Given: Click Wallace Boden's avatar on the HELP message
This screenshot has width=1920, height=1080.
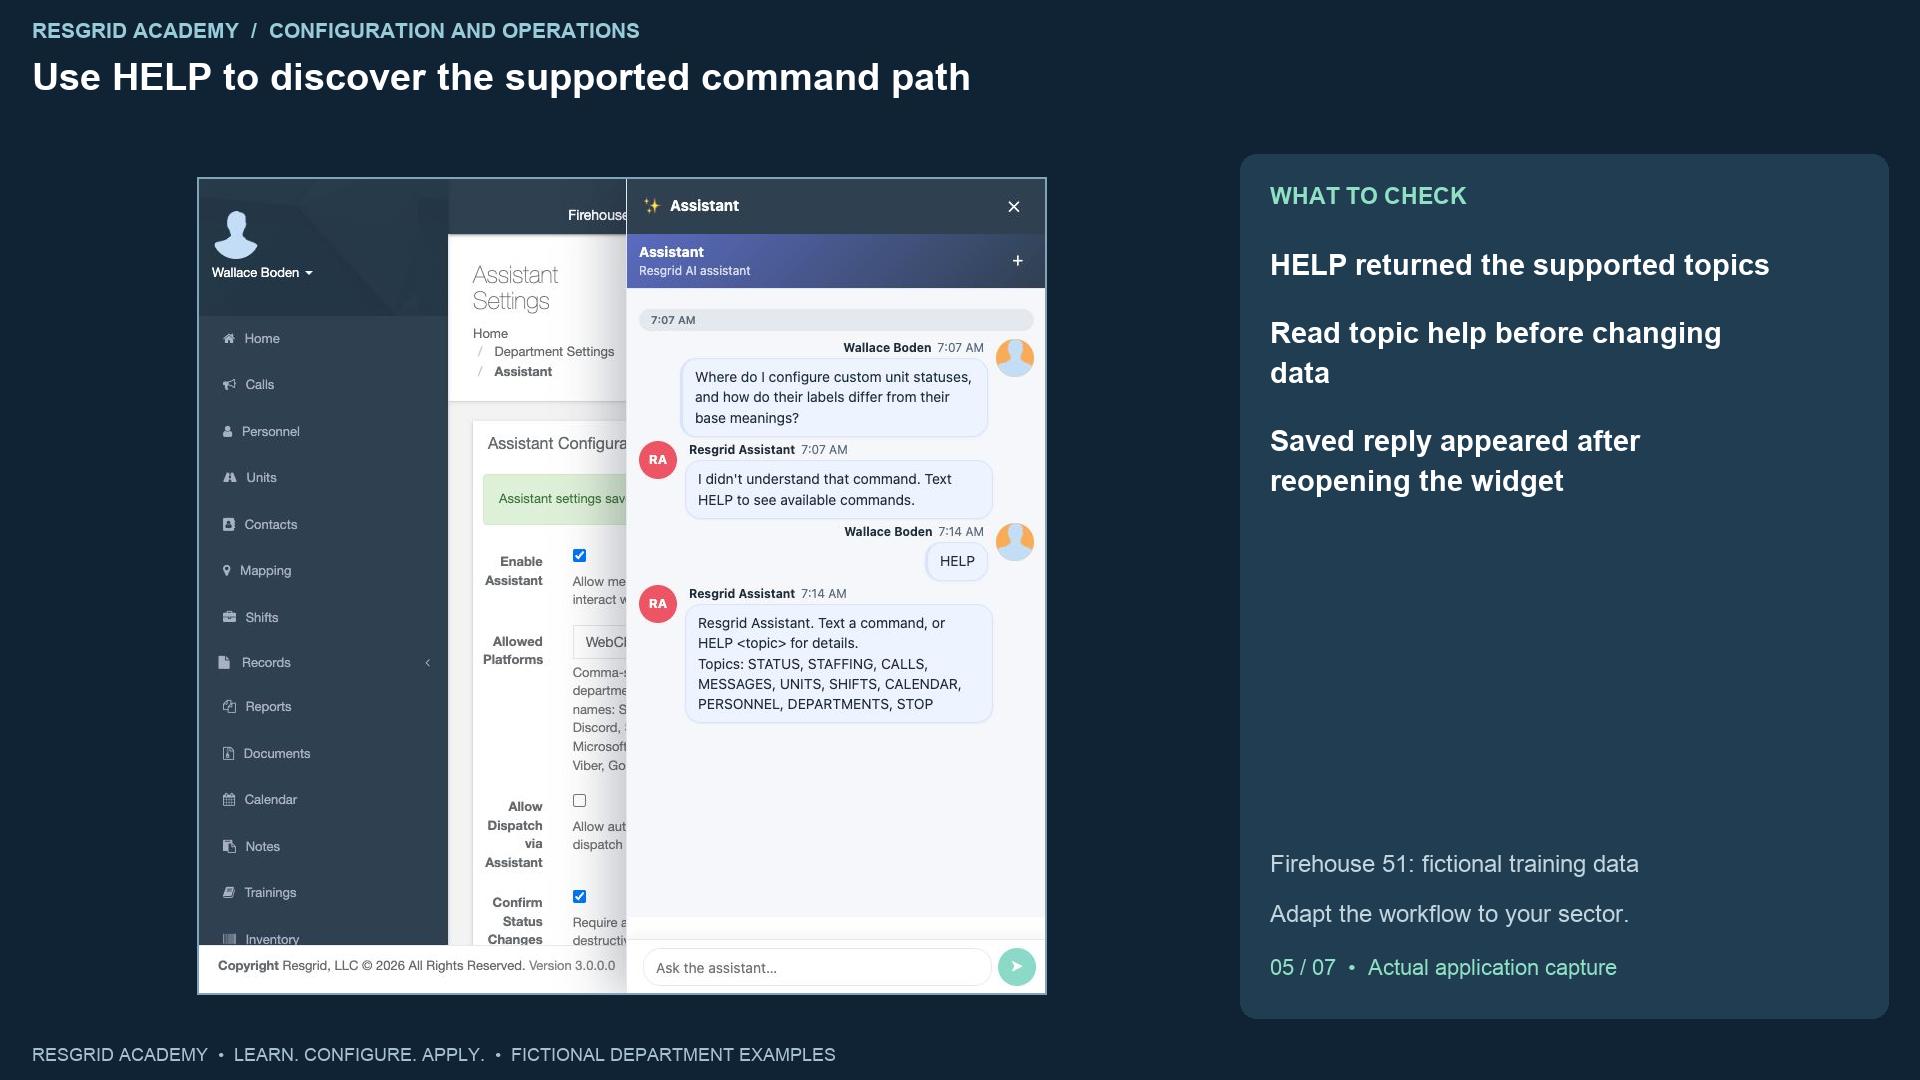Looking at the screenshot, I should tap(1015, 542).
